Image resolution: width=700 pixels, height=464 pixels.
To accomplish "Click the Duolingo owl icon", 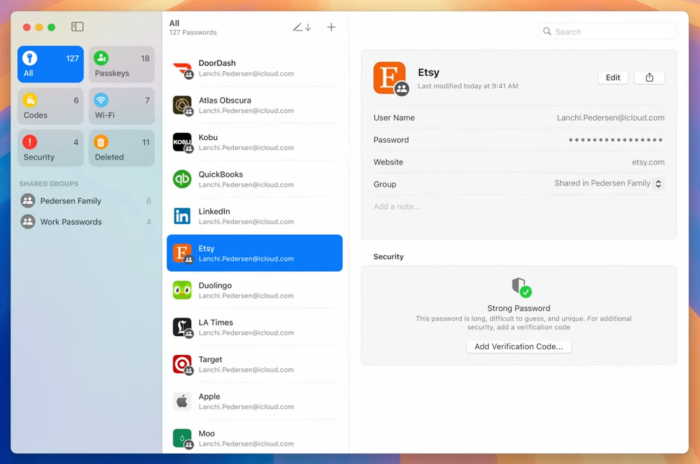I will [x=182, y=290].
